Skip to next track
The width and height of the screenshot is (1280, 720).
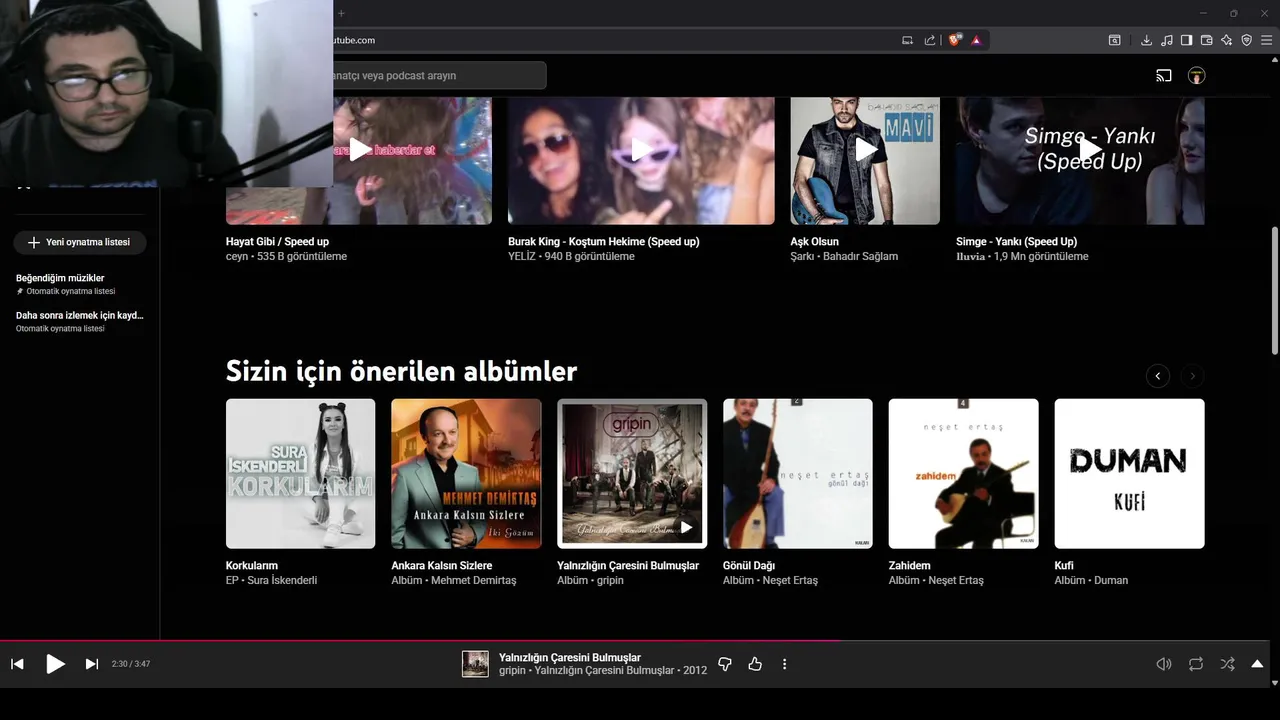92,664
